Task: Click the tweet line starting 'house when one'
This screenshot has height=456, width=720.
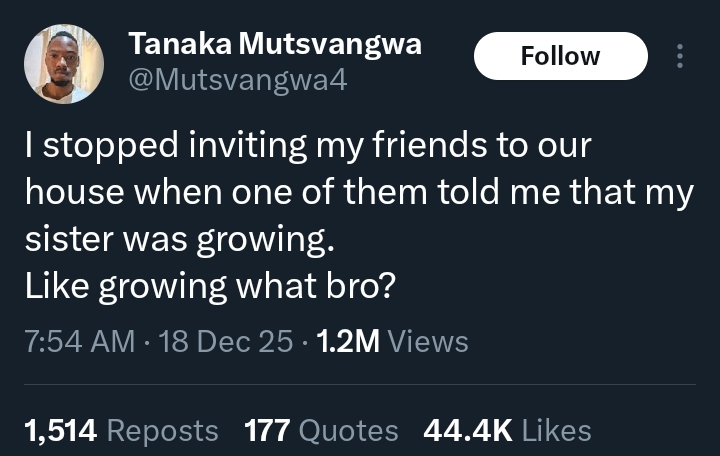Action: 358,193
